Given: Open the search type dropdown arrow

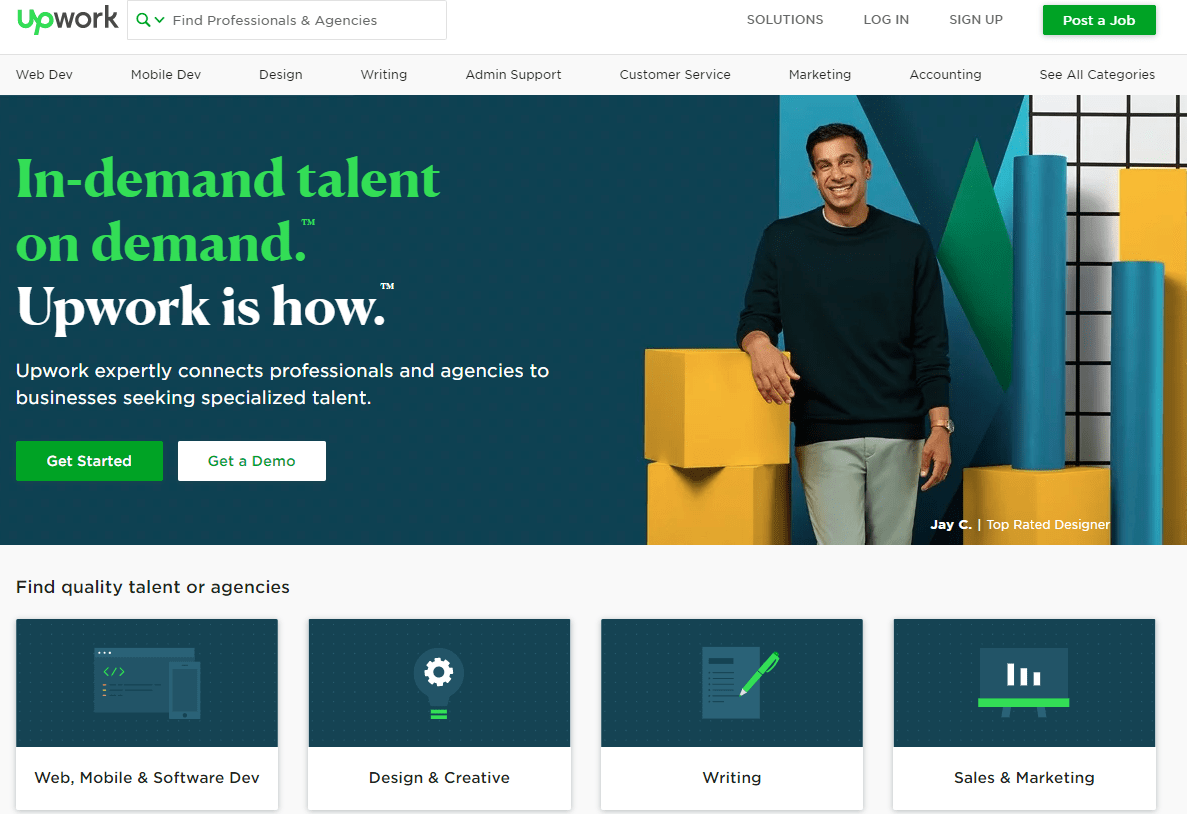Looking at the screenshot, I should click(160, 20).
